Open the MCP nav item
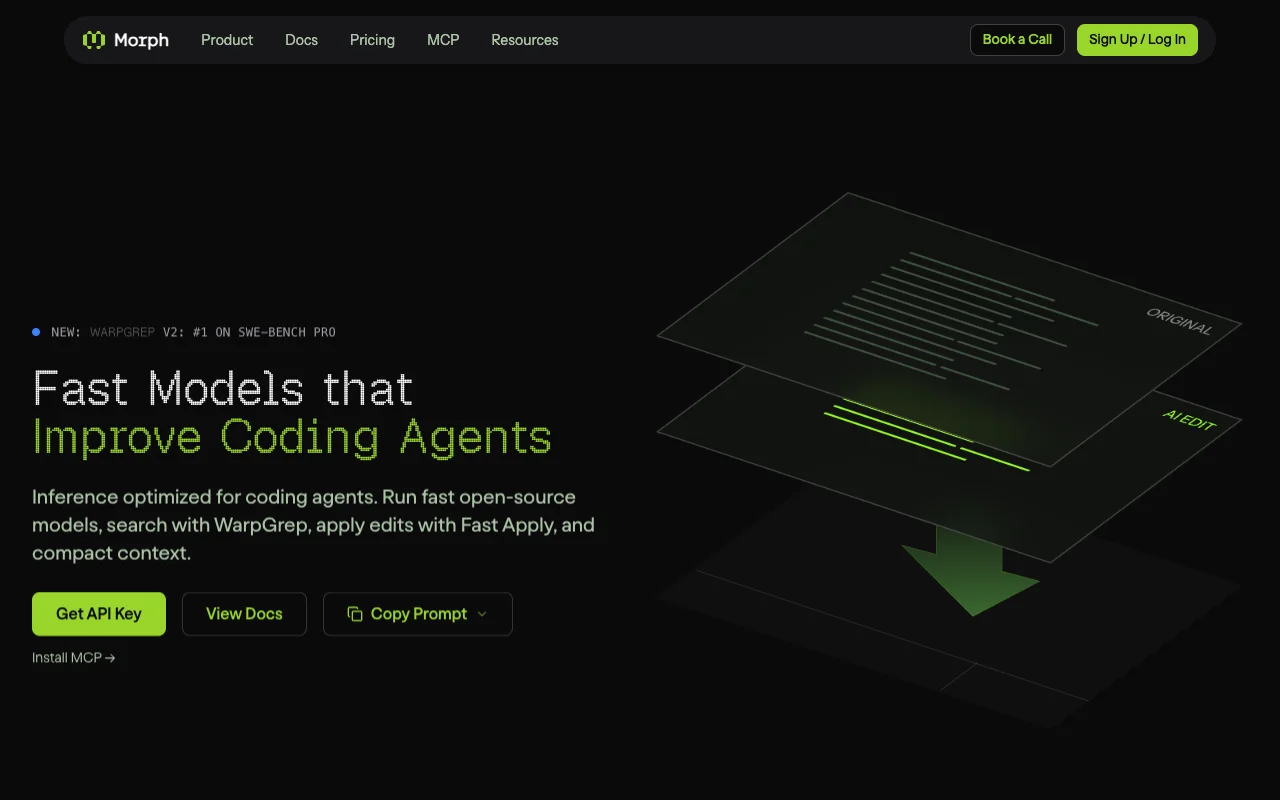Screen dimensions: 1280x800 [443, 40]
